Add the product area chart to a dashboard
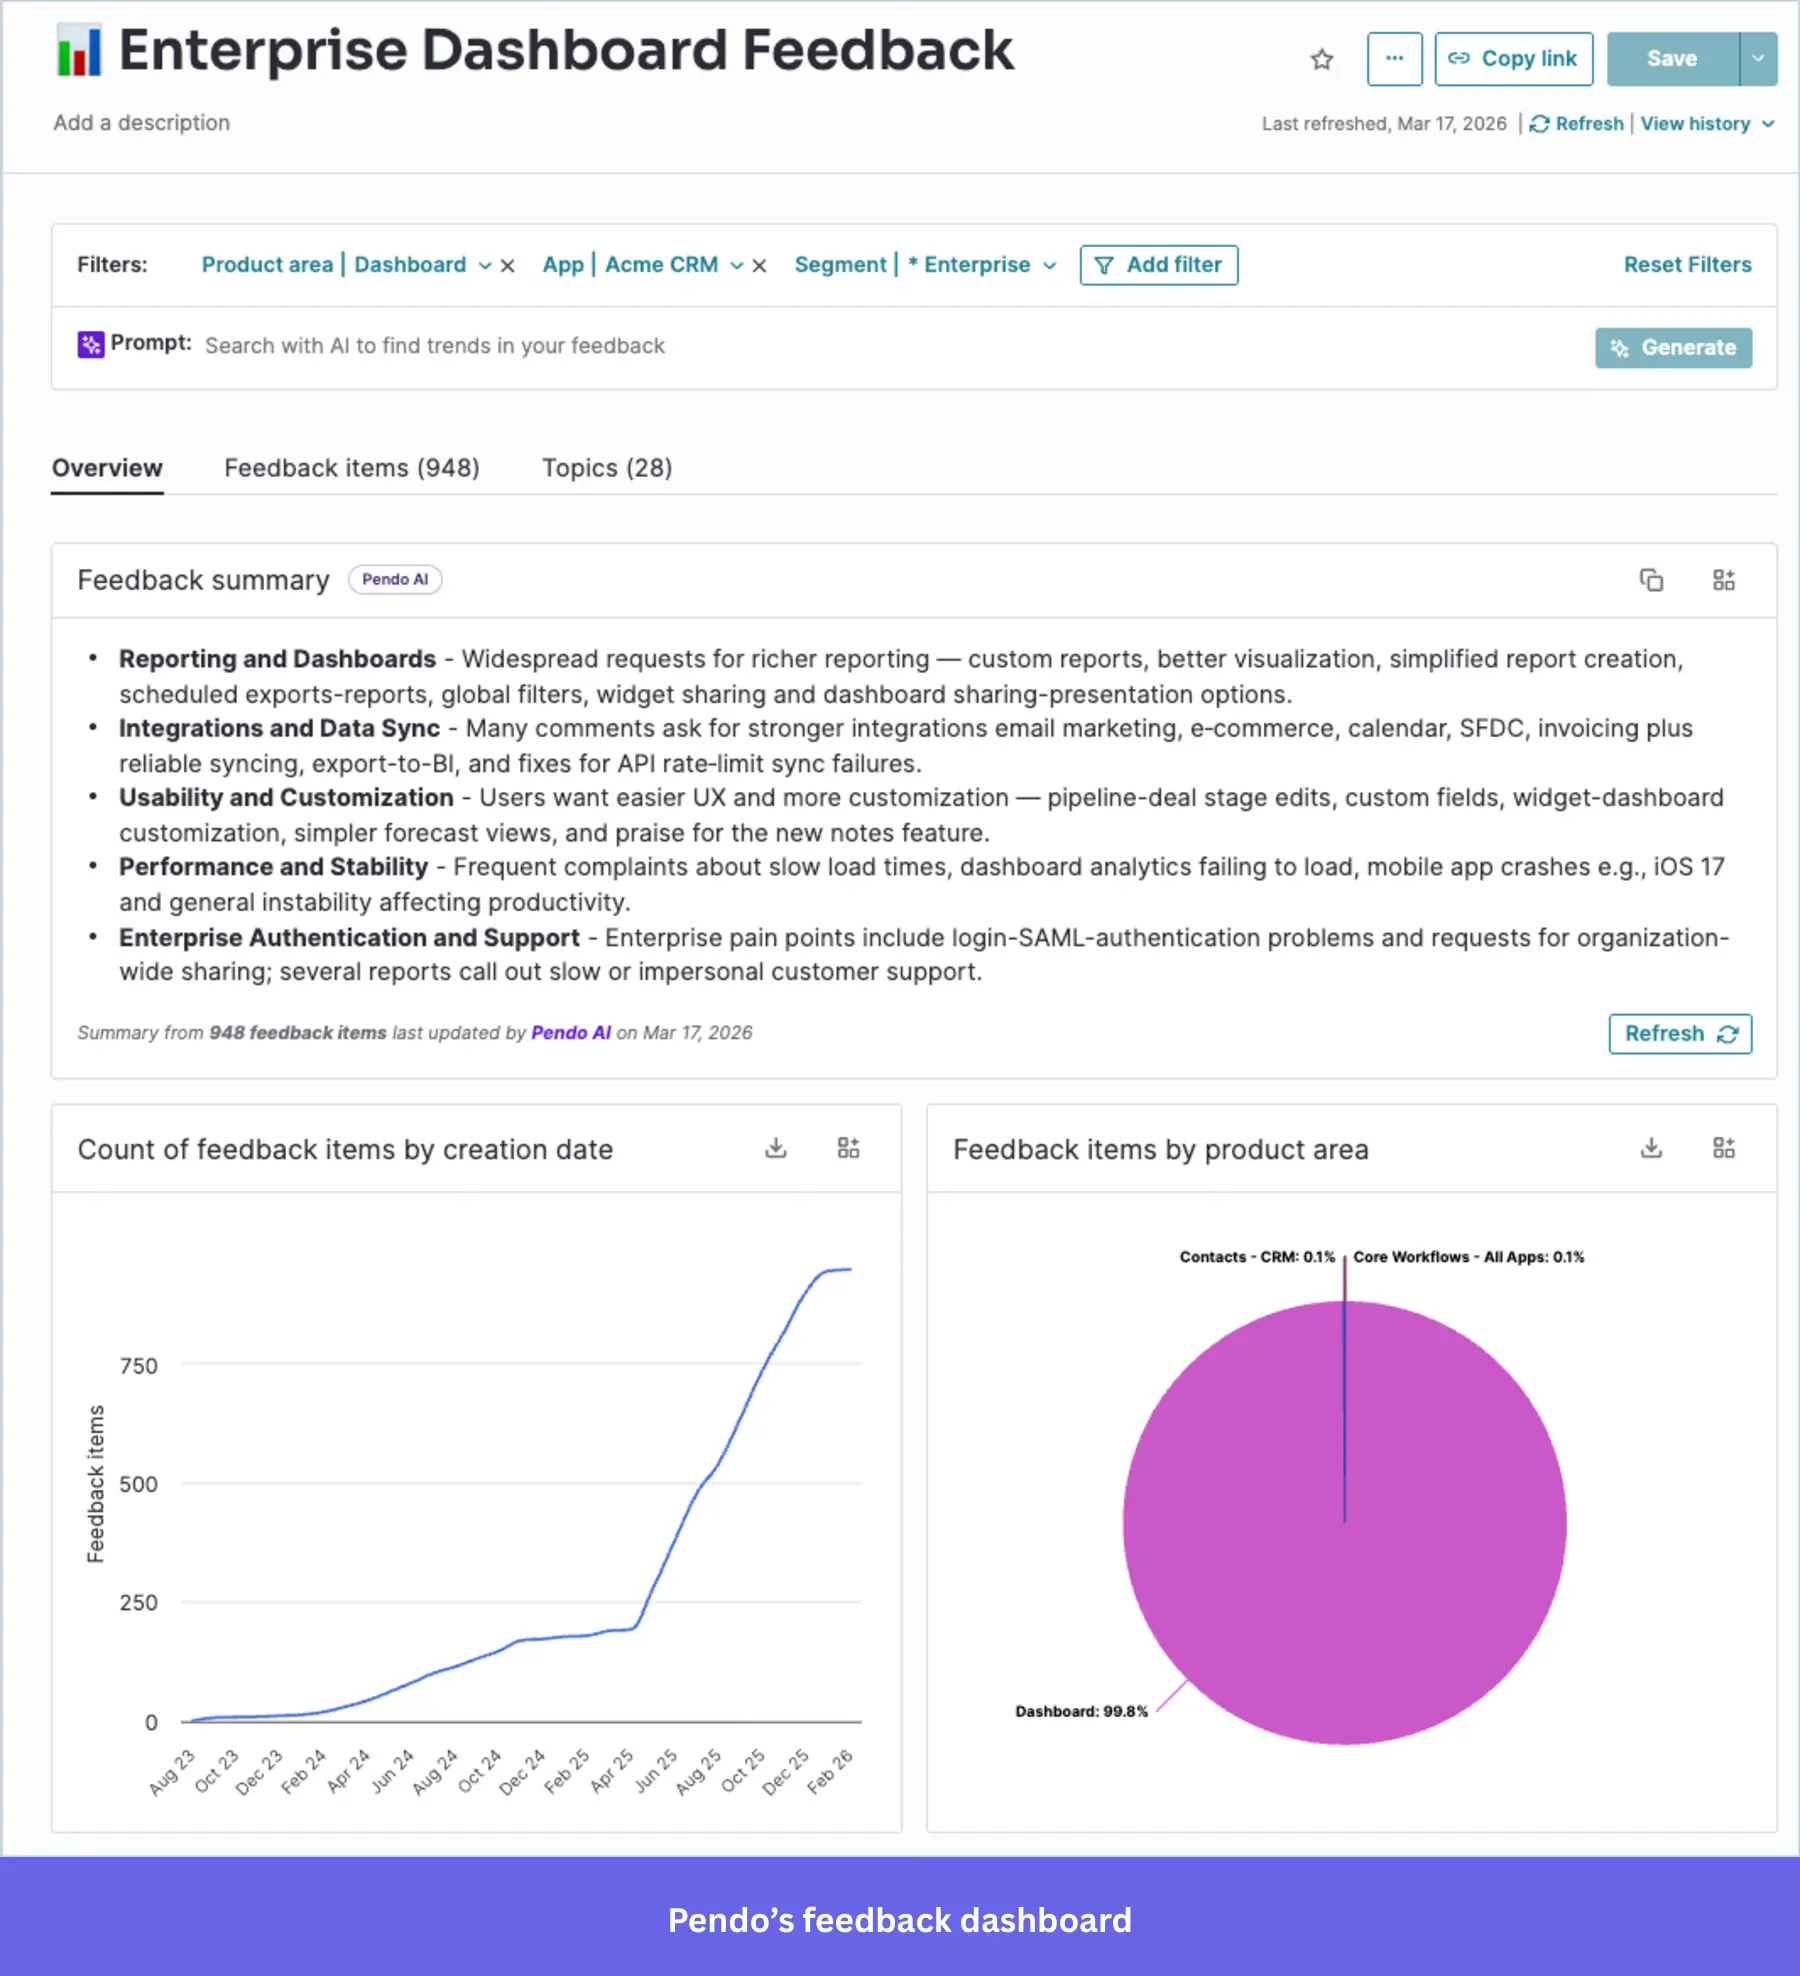The width and height of the screenshot is (1800, 1976). pos(1724,1147)
